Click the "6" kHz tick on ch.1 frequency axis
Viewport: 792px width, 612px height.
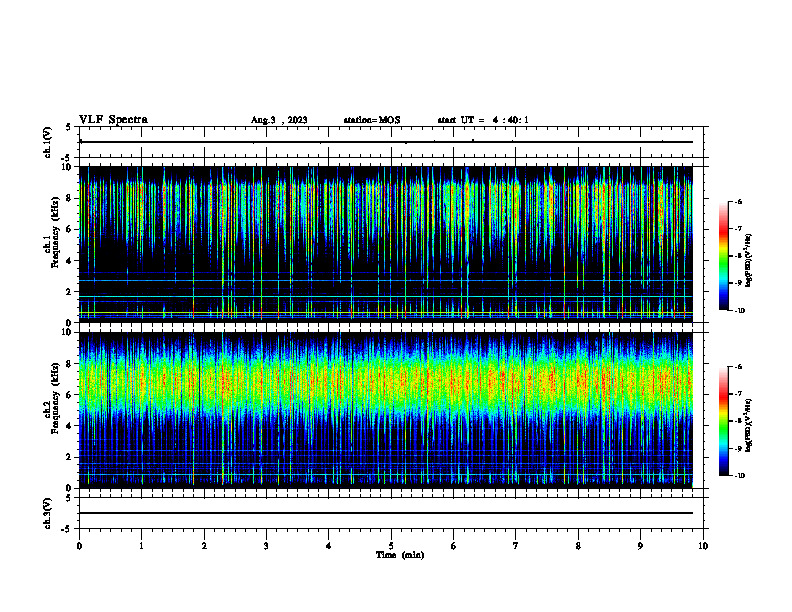click(68, 229)
